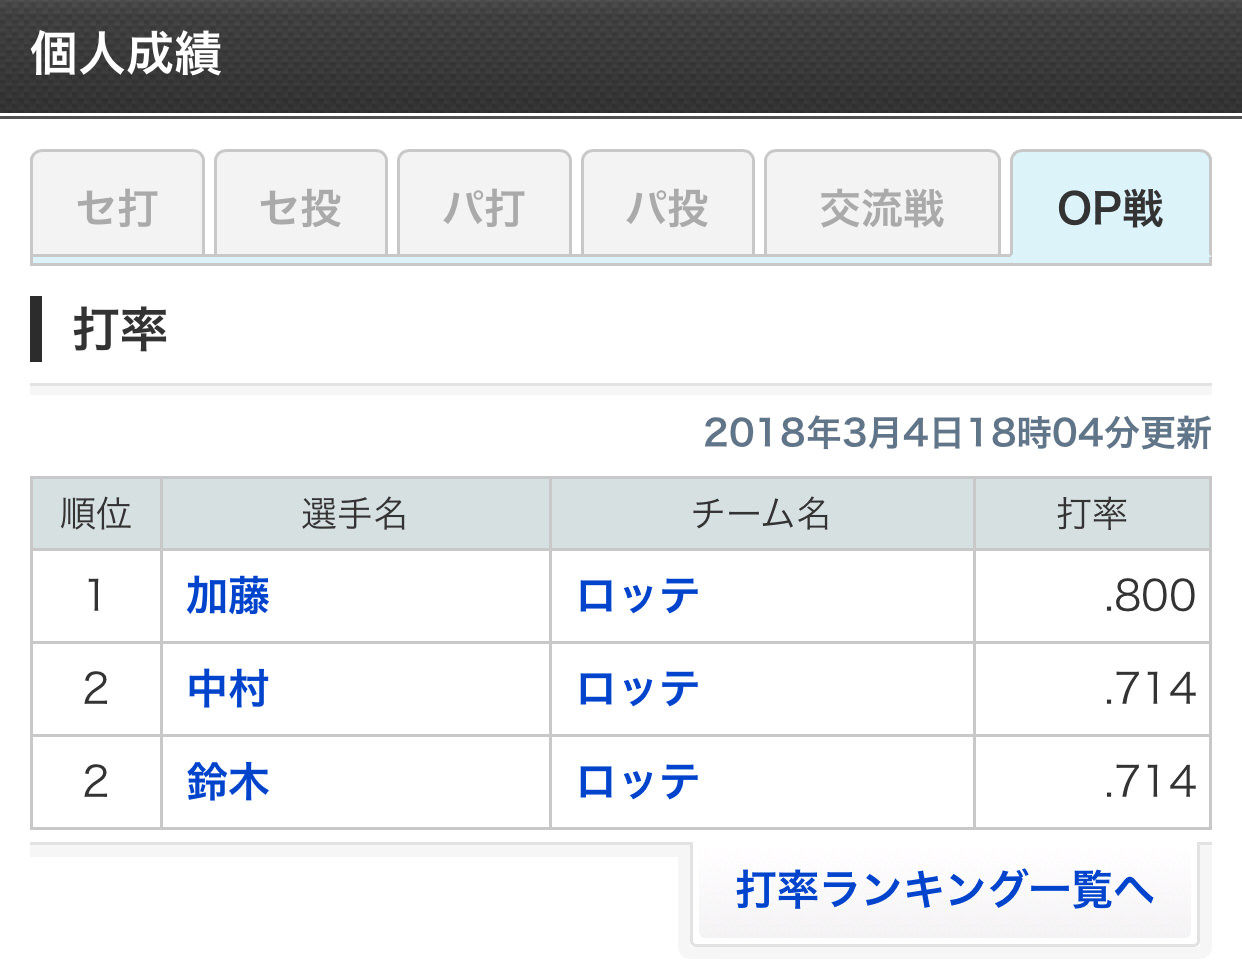Select the OP戦 tab
Image resolution: width=1242 pixels, height=967 pixels.
1110,208
